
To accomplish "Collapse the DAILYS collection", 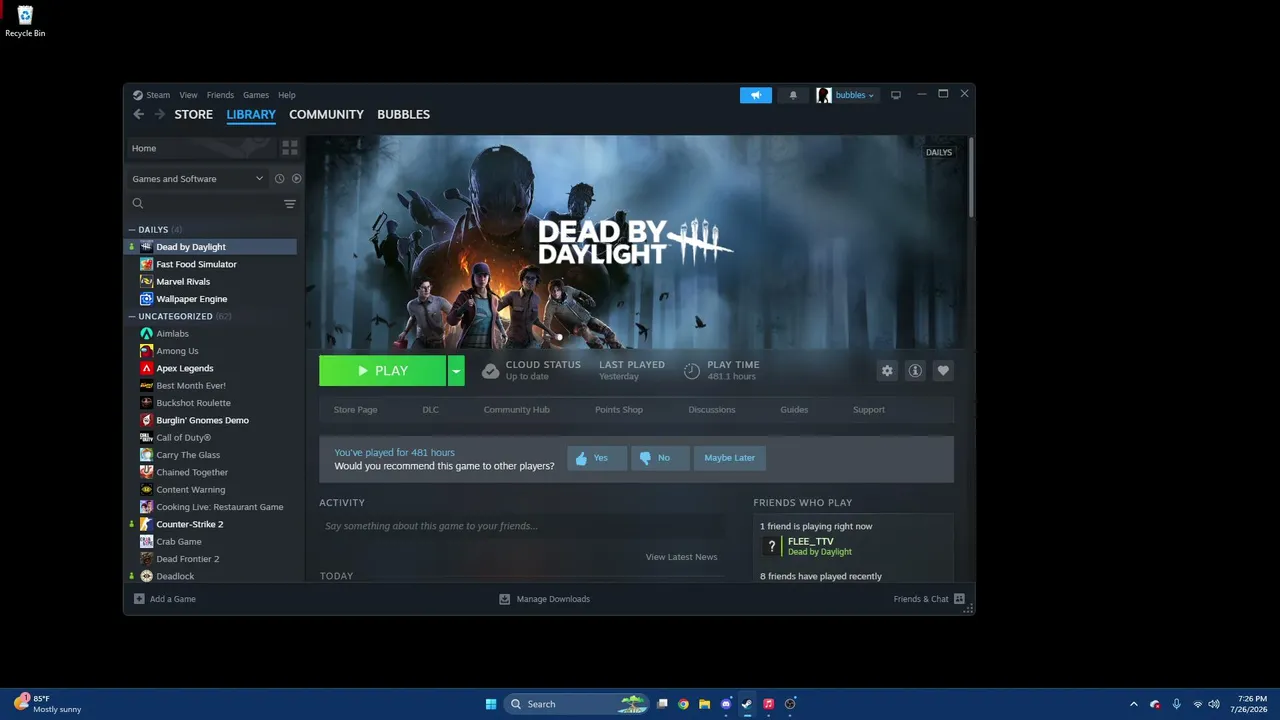I will click(x=132, y=230).
